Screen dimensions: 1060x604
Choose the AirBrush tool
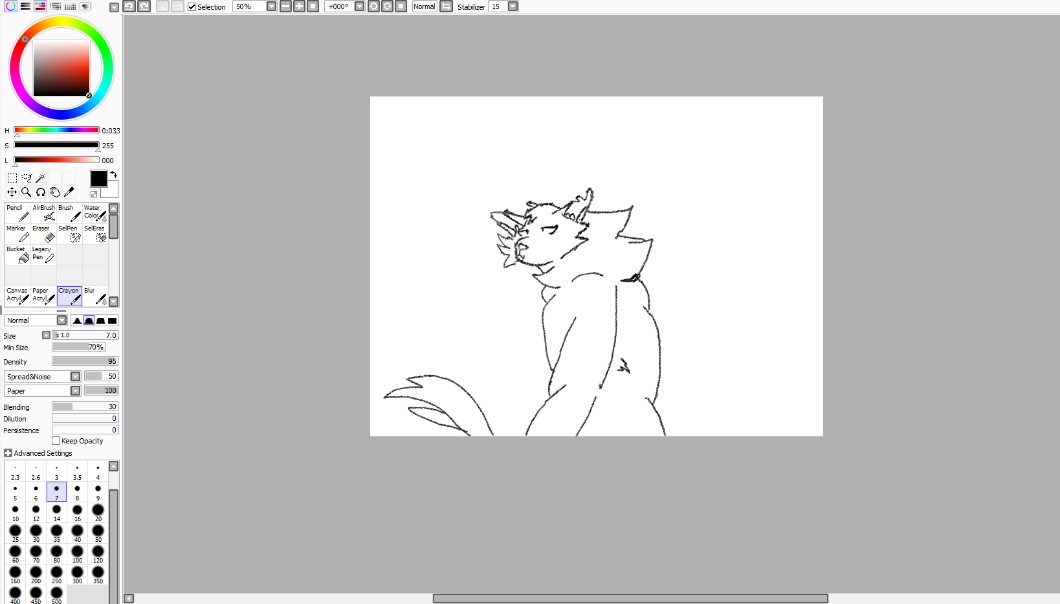(x=43, y=213)
